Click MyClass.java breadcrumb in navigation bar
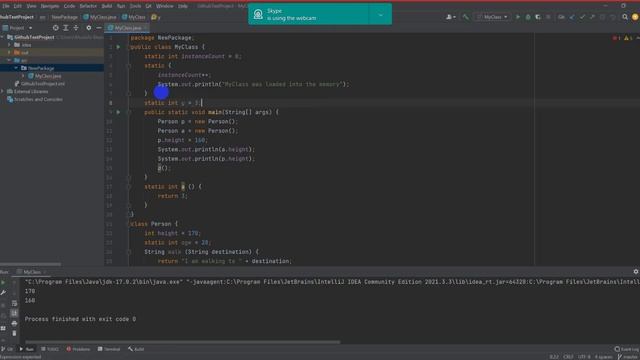Image resolution: width=640 pixels, height=360 pixels. click(x=100, y=17)
